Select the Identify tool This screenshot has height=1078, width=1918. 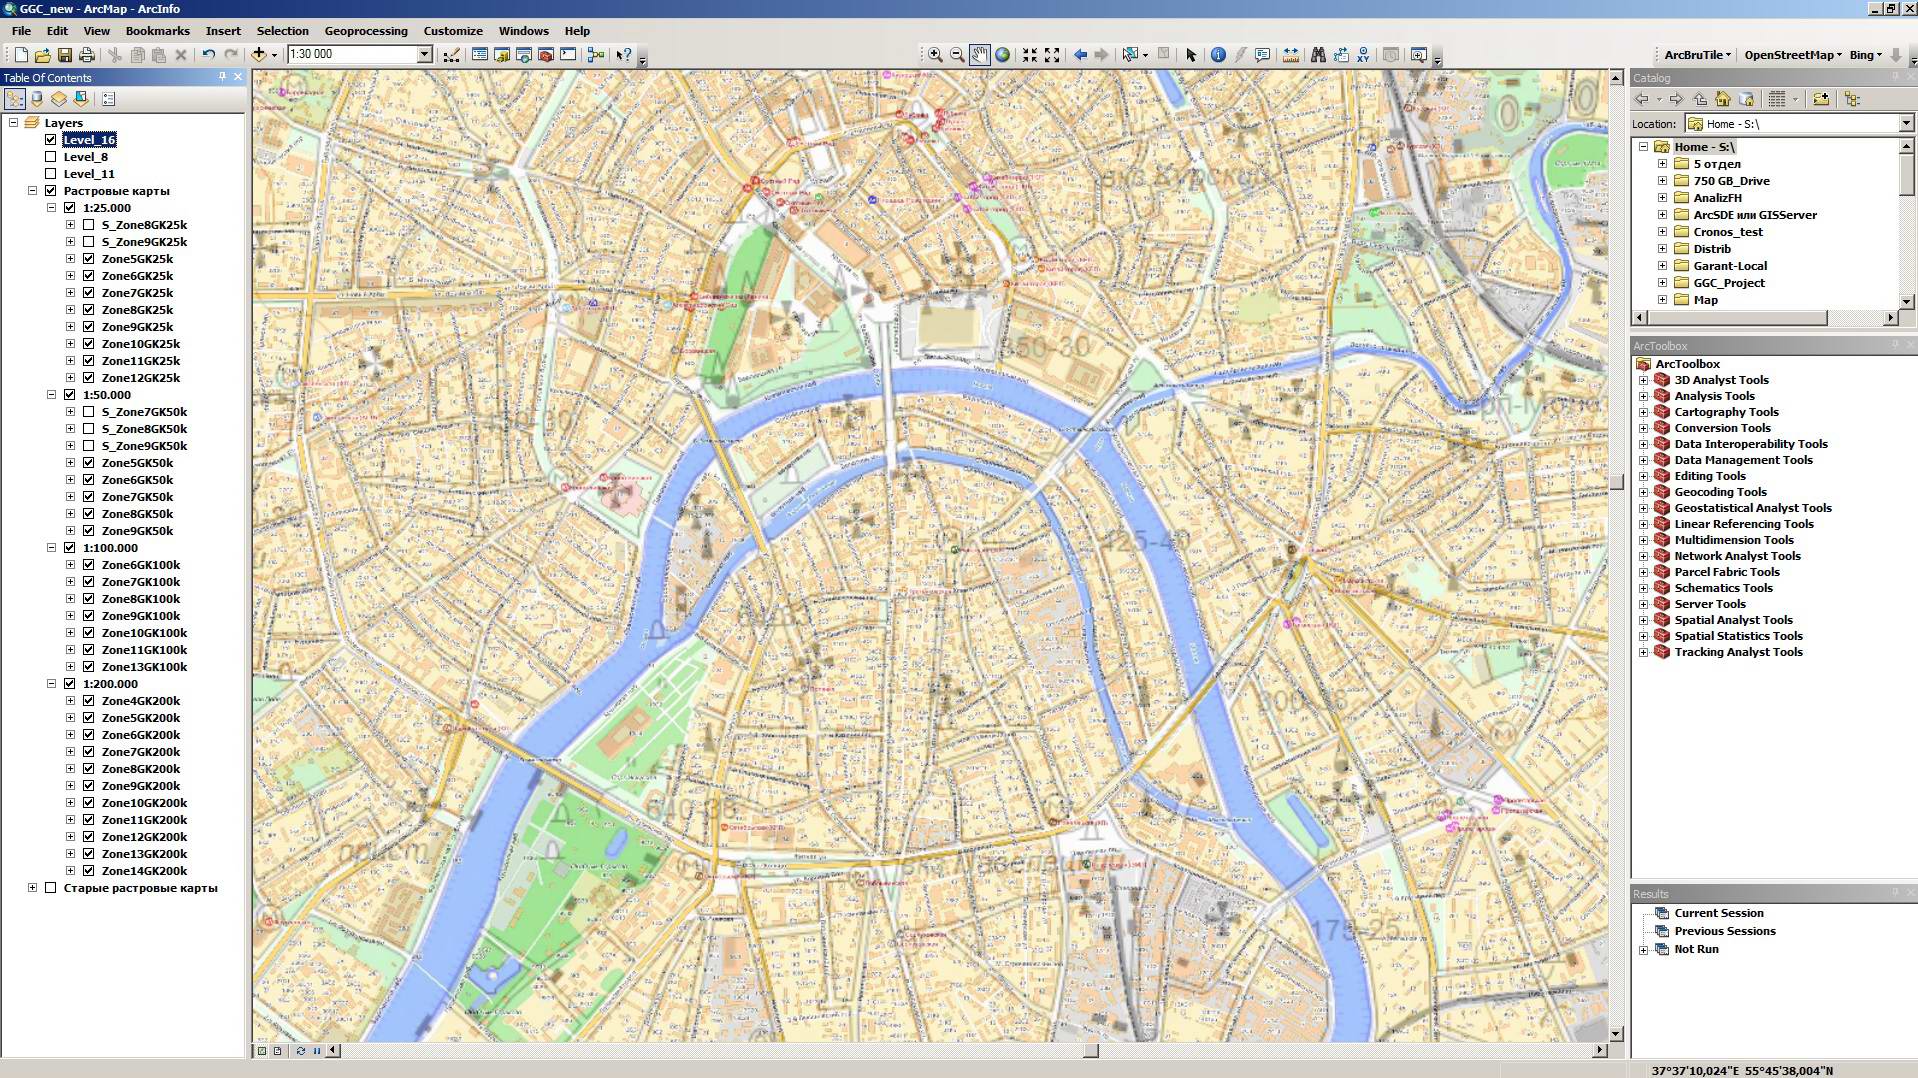pos(1217,55)
